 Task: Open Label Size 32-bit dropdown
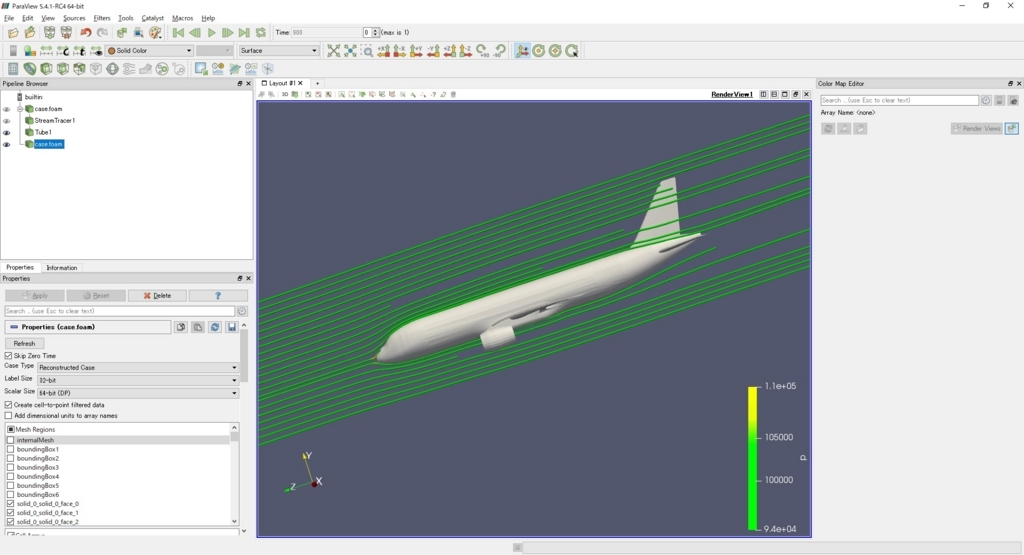coord(138,380)
